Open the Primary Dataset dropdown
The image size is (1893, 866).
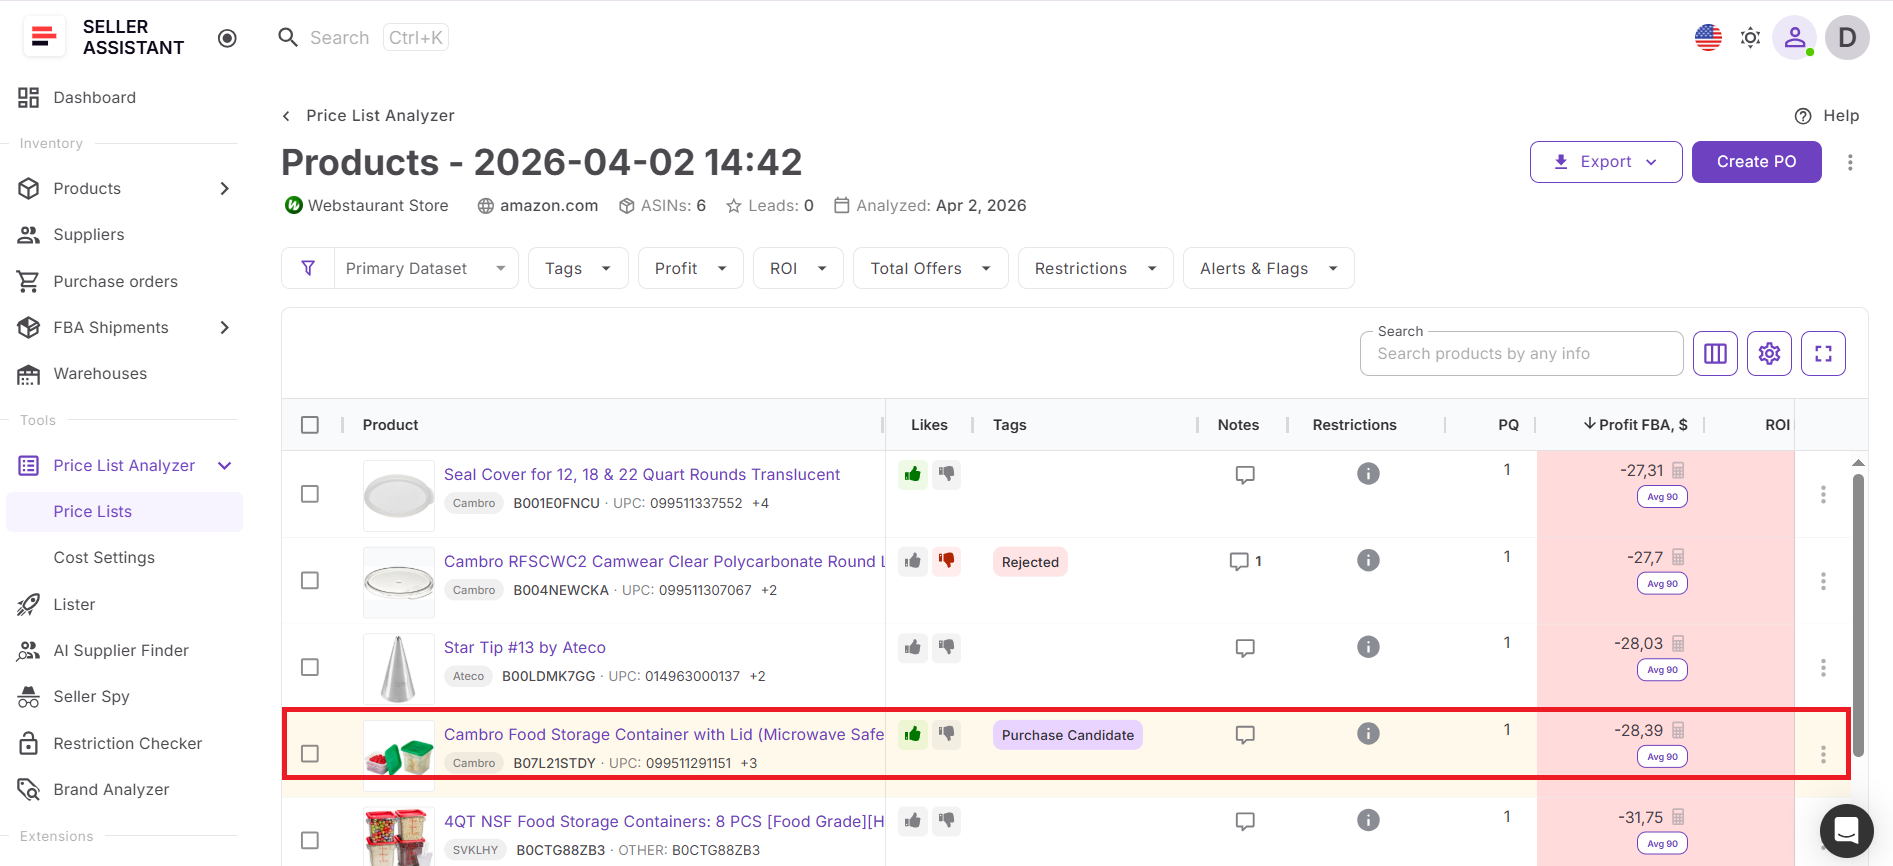click(426, 268)
